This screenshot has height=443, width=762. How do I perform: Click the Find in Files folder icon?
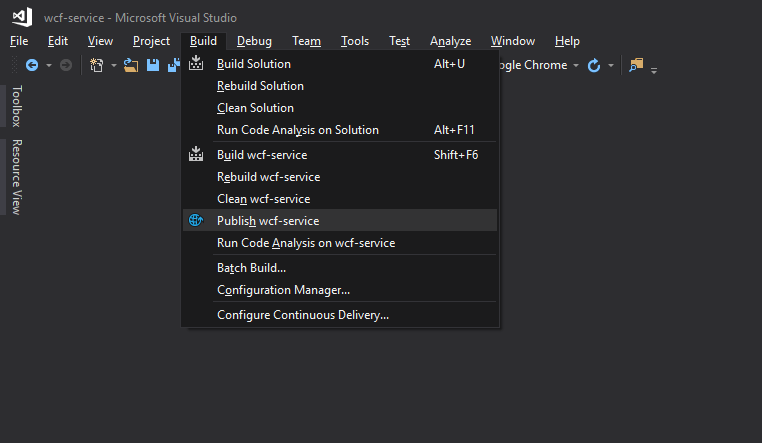click(636, 65)
